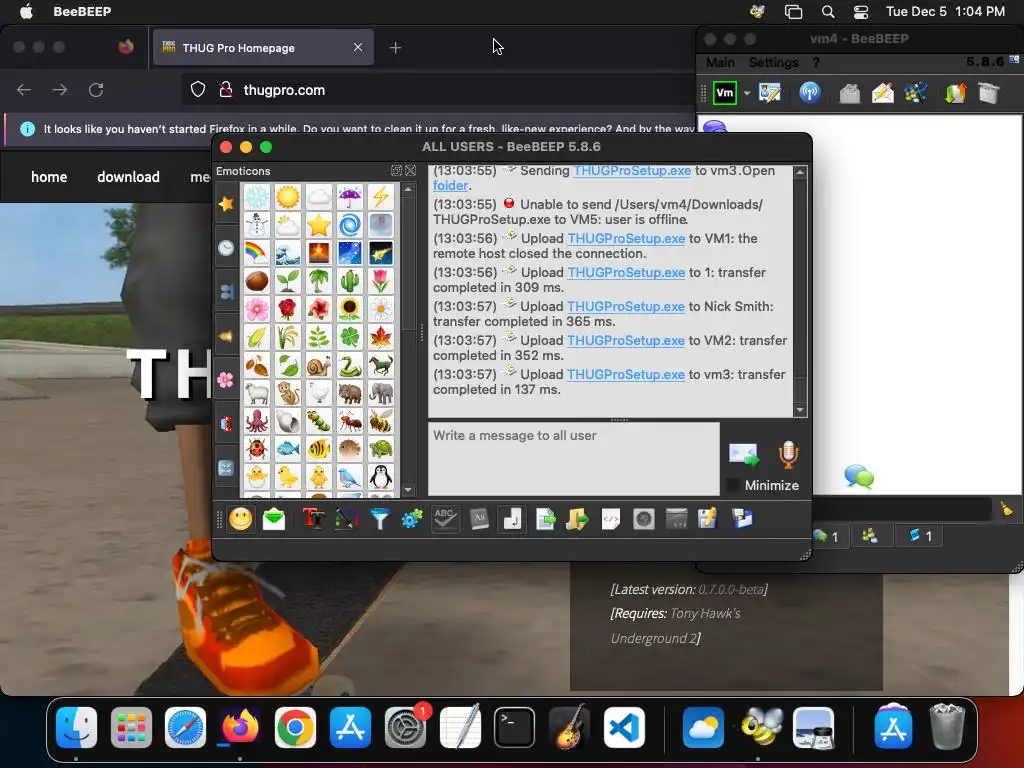
Task: Open the THUGProSetup.exe link in the VM2 upload line
Action: pos(626,340)
